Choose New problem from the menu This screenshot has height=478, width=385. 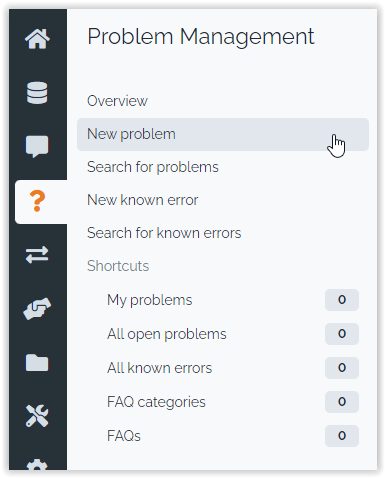[223, 134]
